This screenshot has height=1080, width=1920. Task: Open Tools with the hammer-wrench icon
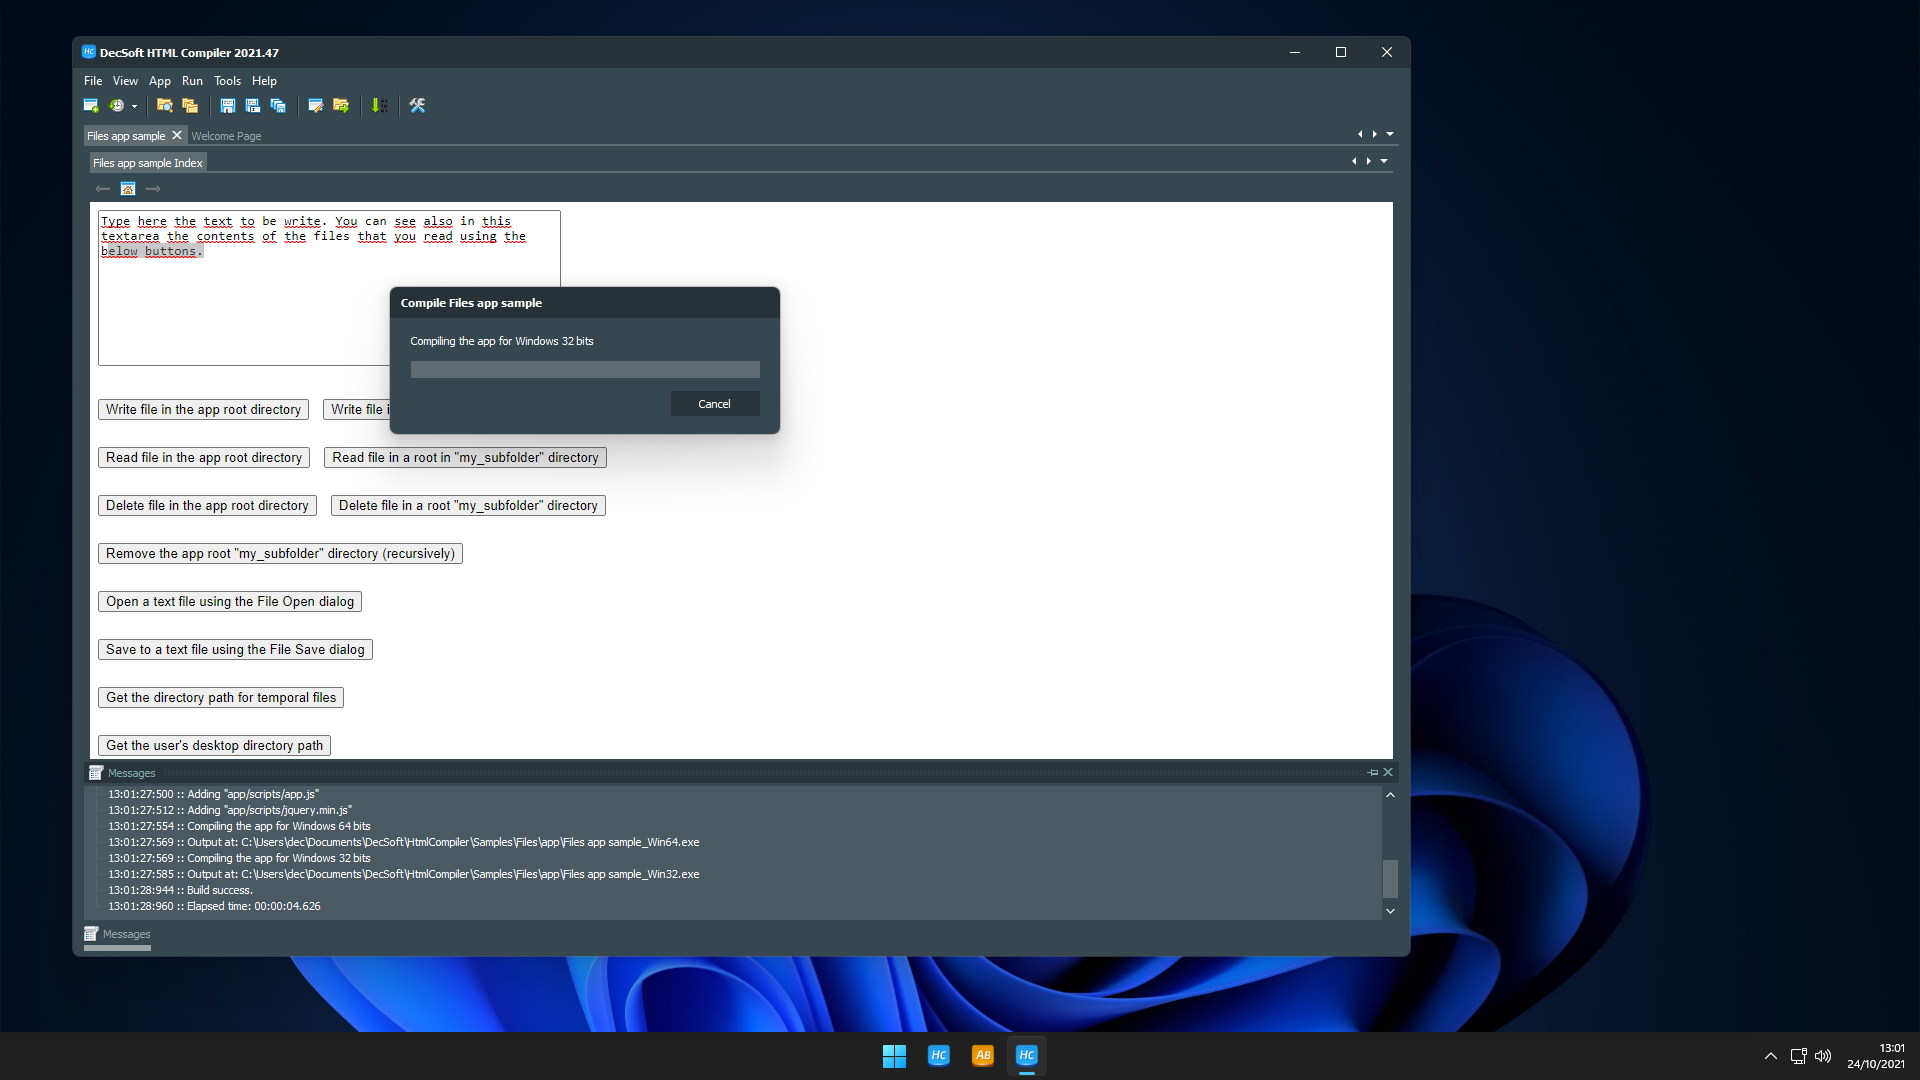coord(417,105)
